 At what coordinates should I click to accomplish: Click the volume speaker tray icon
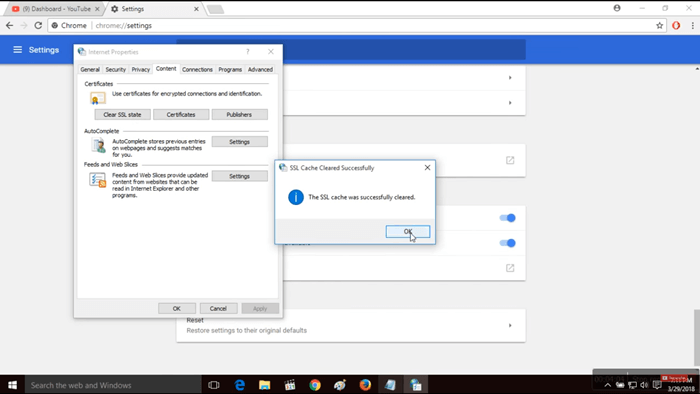coord(644,385)
